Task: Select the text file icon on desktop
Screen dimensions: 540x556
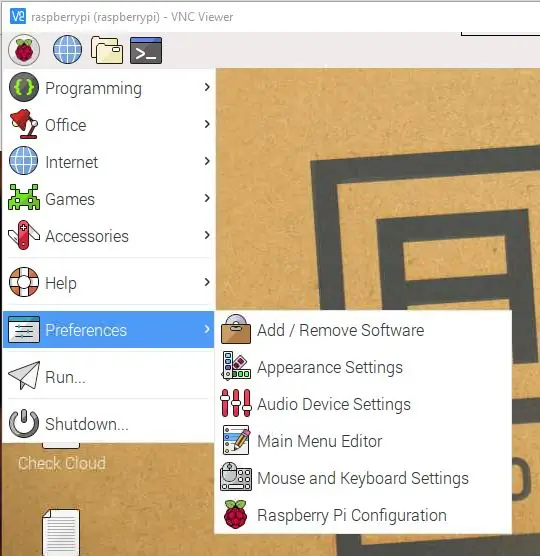Action: pos(61,532)
